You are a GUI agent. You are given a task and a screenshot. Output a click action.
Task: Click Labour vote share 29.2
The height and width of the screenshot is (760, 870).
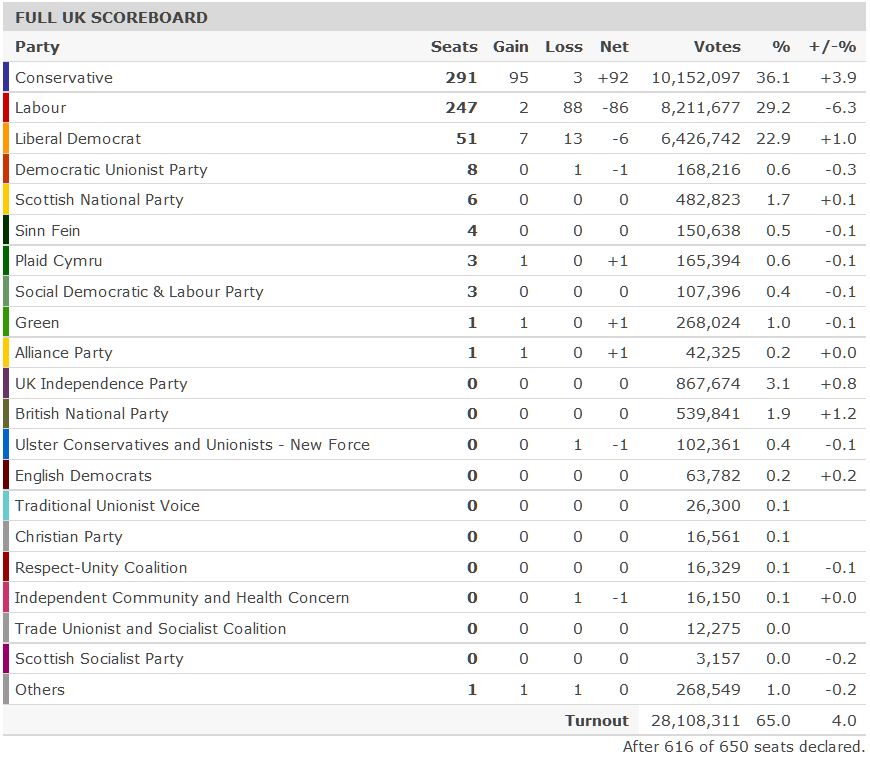773,108
